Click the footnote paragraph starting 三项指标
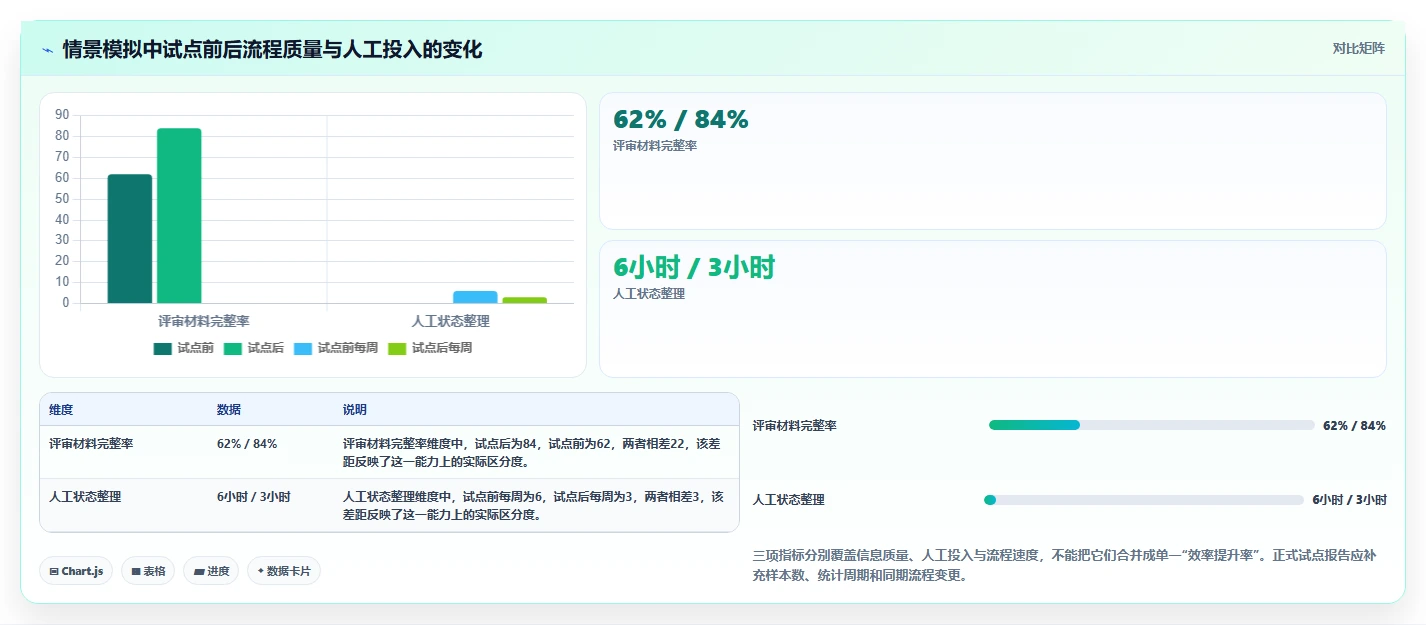Screen dimensions: 1426x625 click(x=1065, y=565)
